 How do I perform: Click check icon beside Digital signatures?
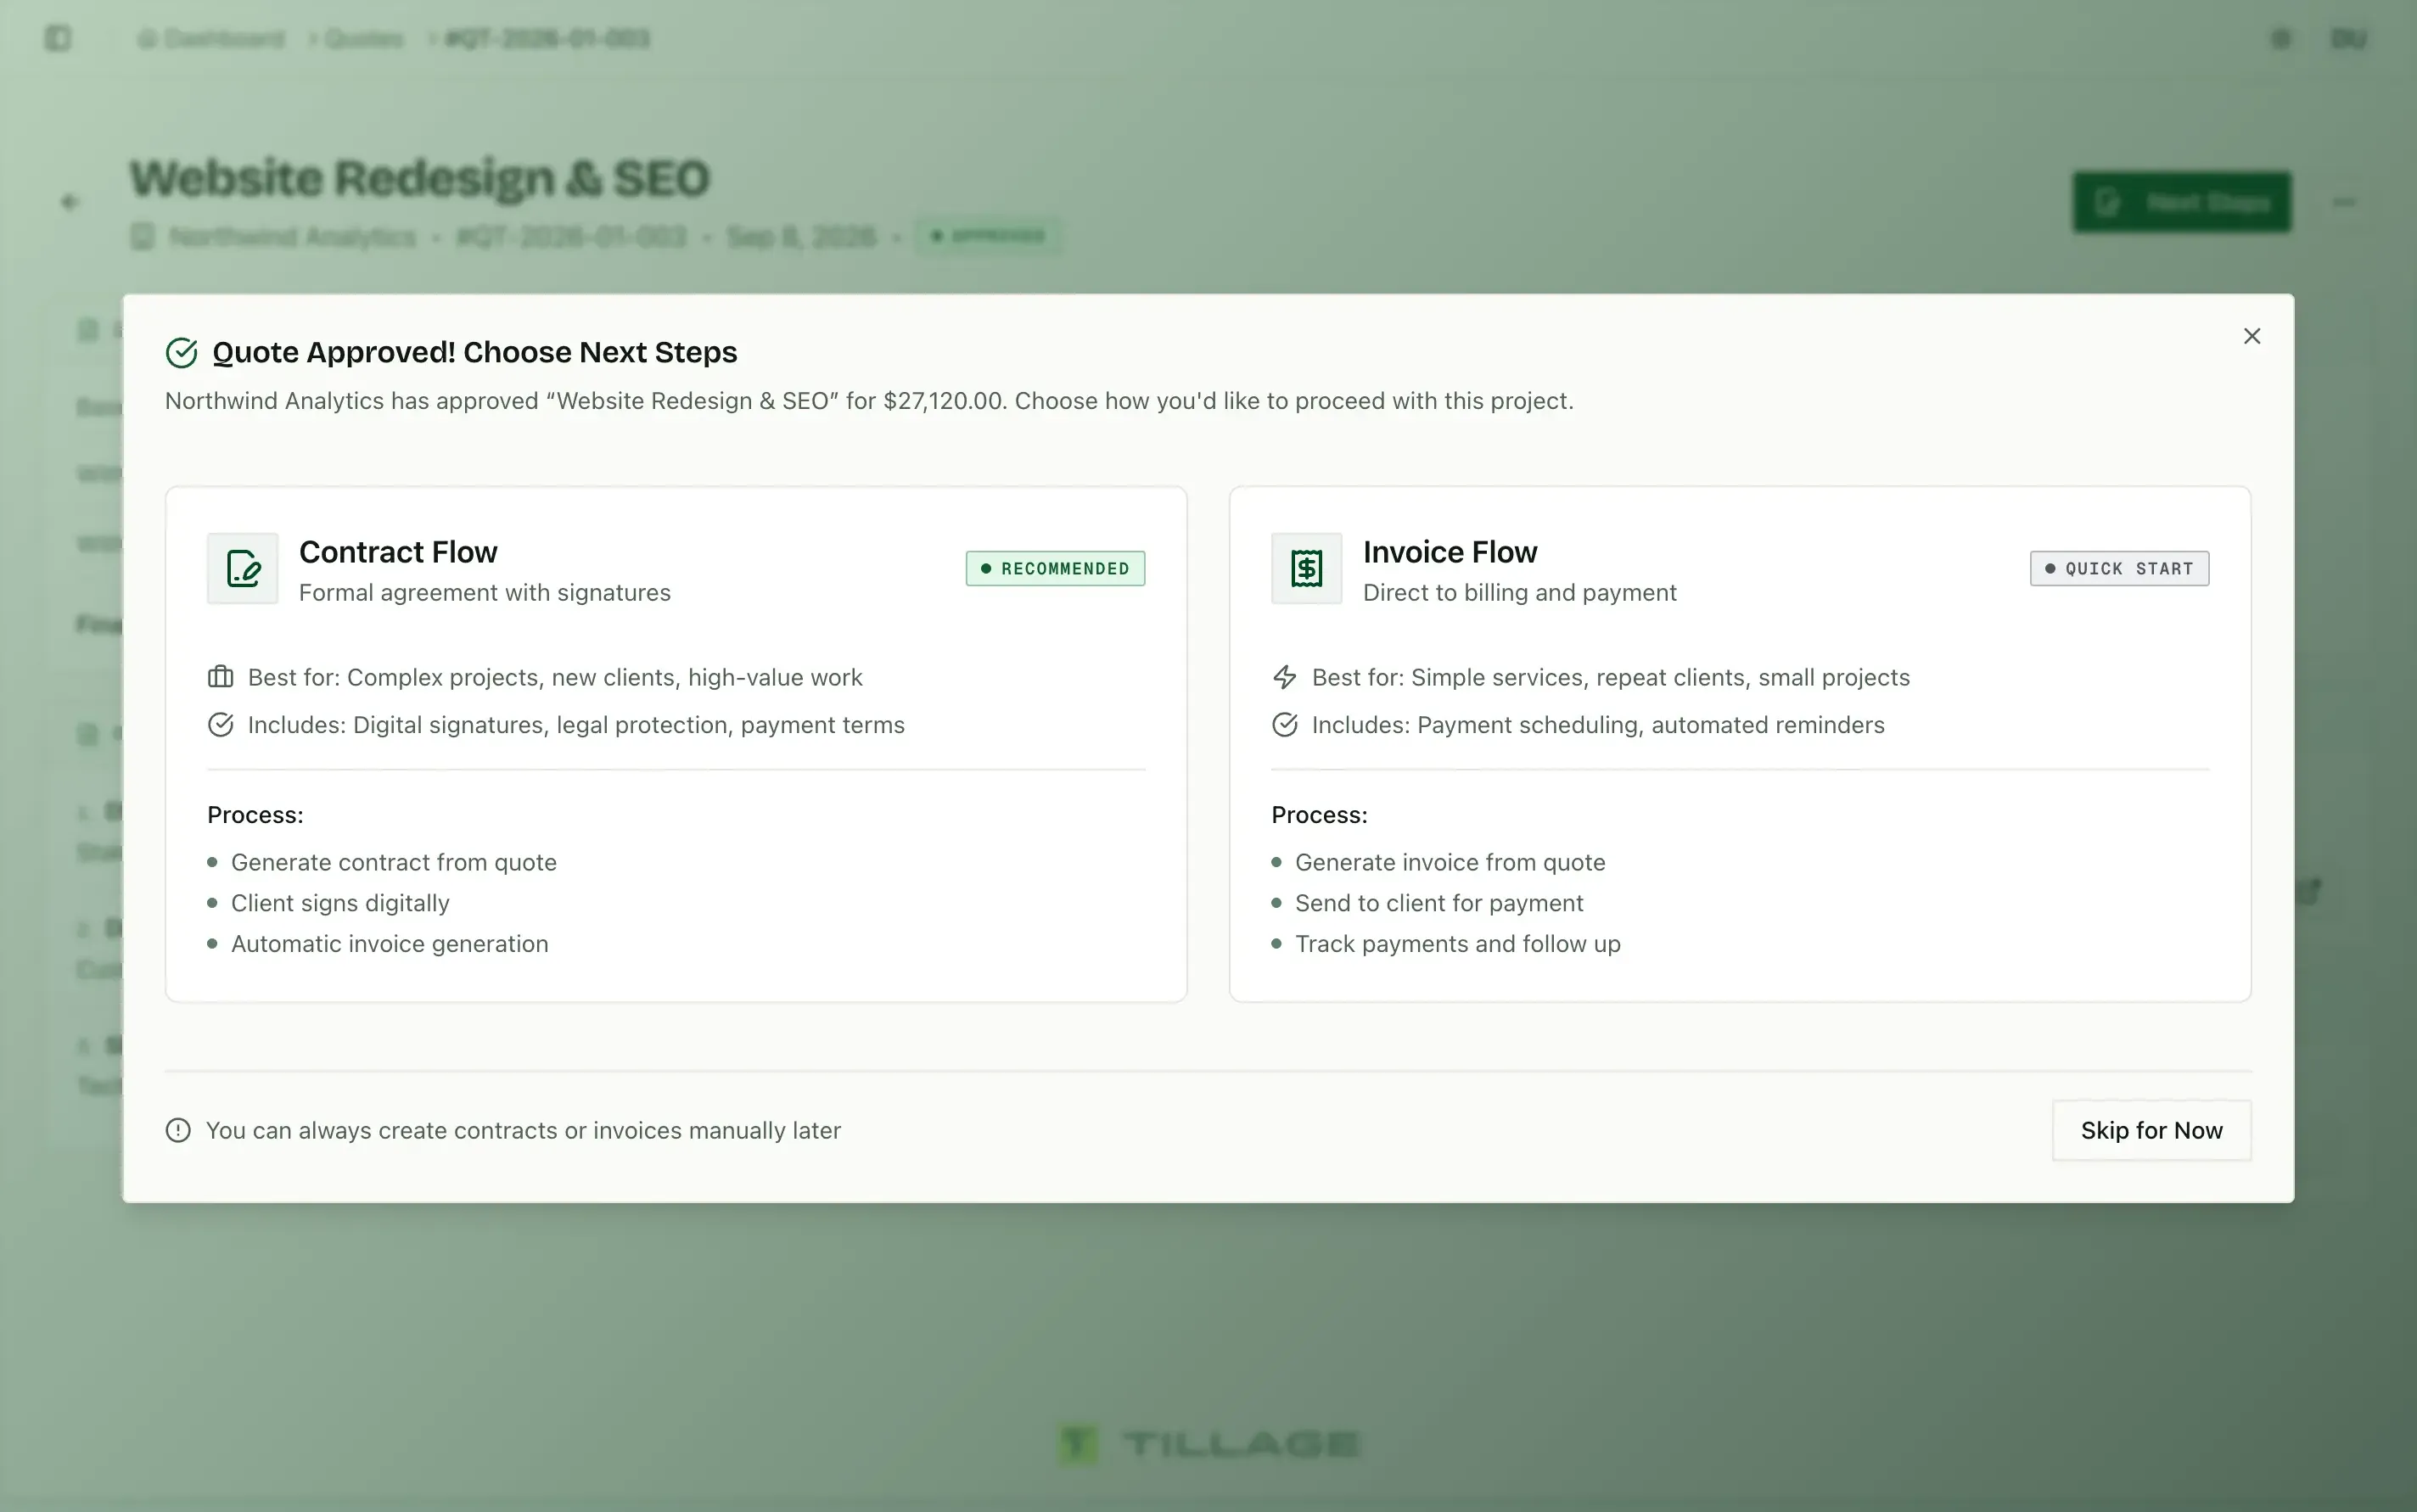[x=220, y=724]
